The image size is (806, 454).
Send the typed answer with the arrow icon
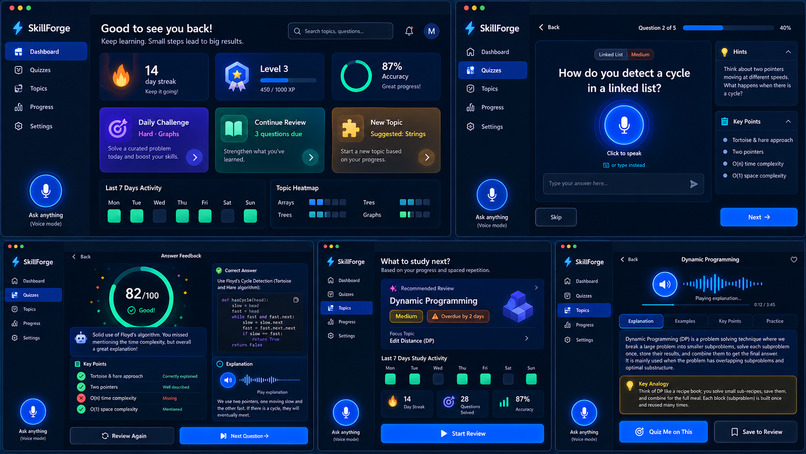[x=693, y=184]
